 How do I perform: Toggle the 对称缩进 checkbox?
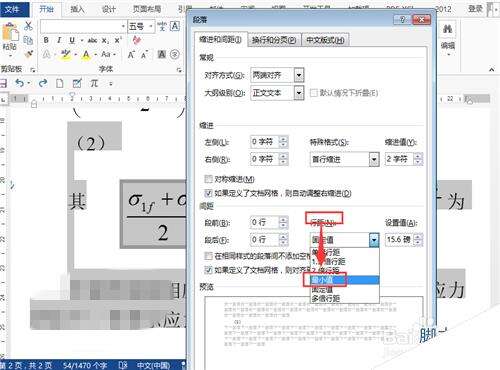point(208,179)
